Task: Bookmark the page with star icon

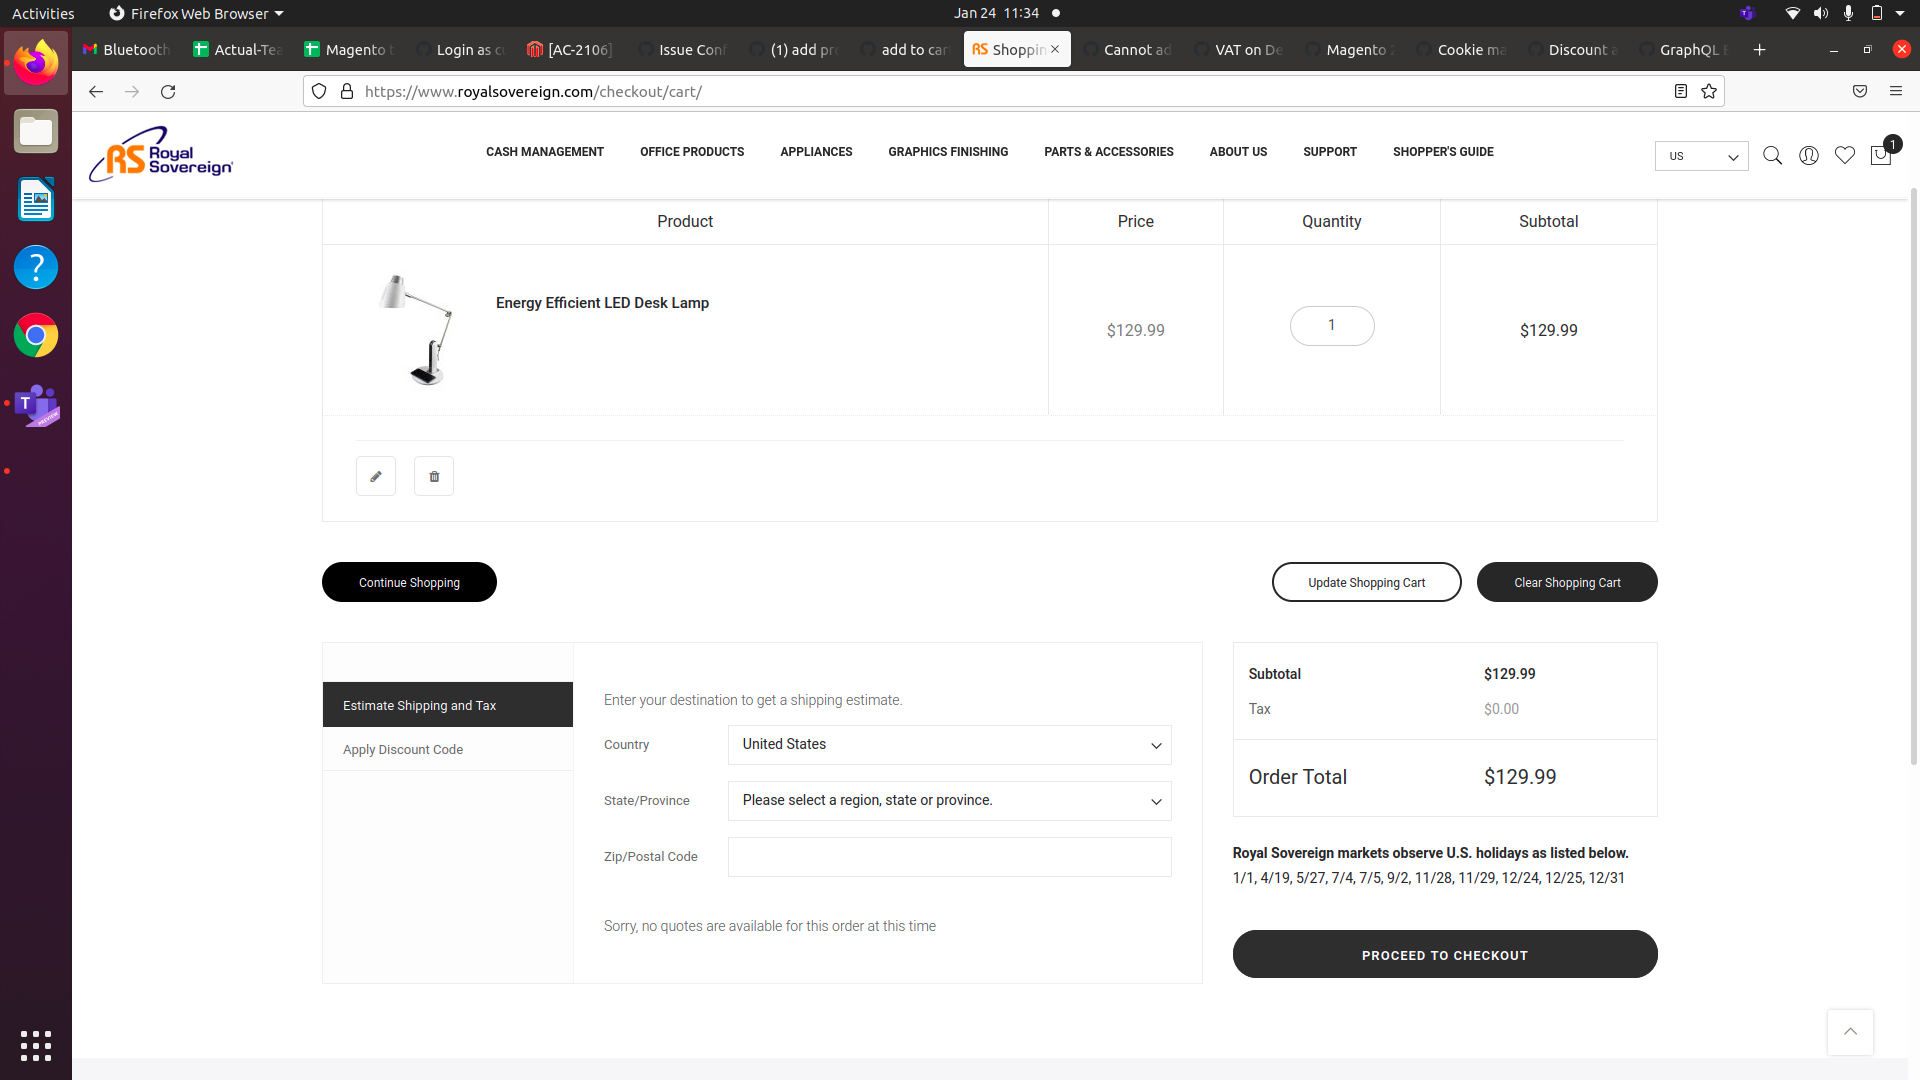Action: click(1709, 91)
